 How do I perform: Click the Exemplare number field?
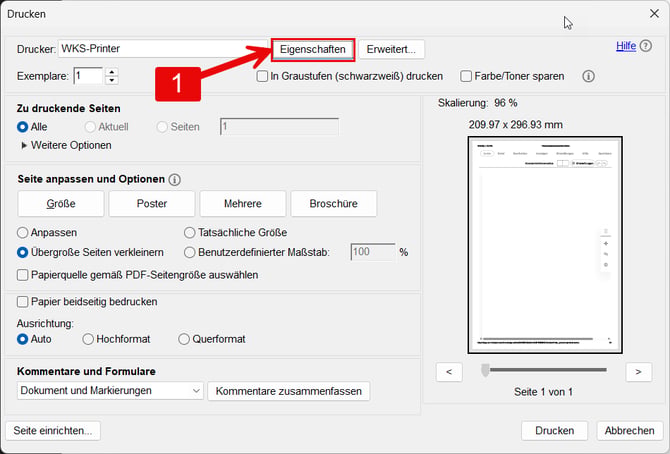pos(88,76)
